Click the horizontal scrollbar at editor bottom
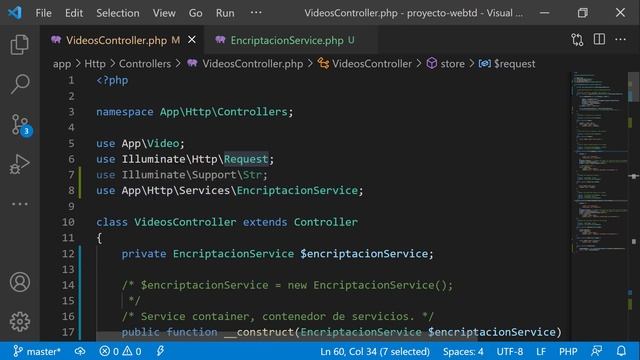640x360 pixels. pos(287,336)
